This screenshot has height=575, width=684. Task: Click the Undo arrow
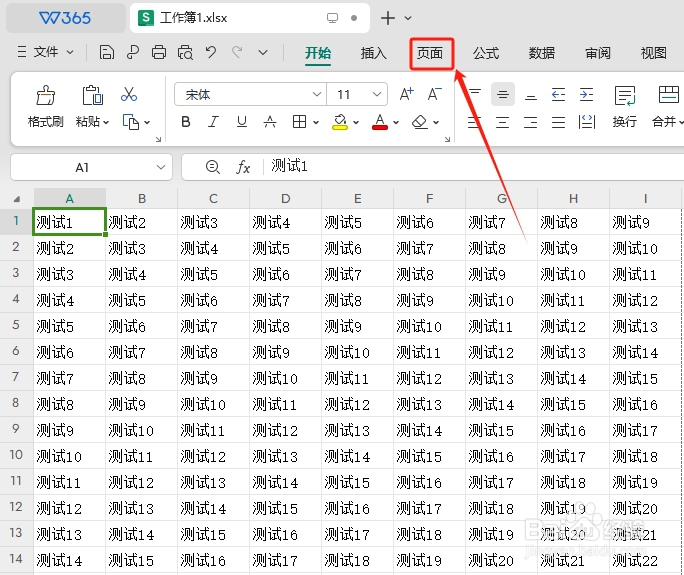[211, 52]
